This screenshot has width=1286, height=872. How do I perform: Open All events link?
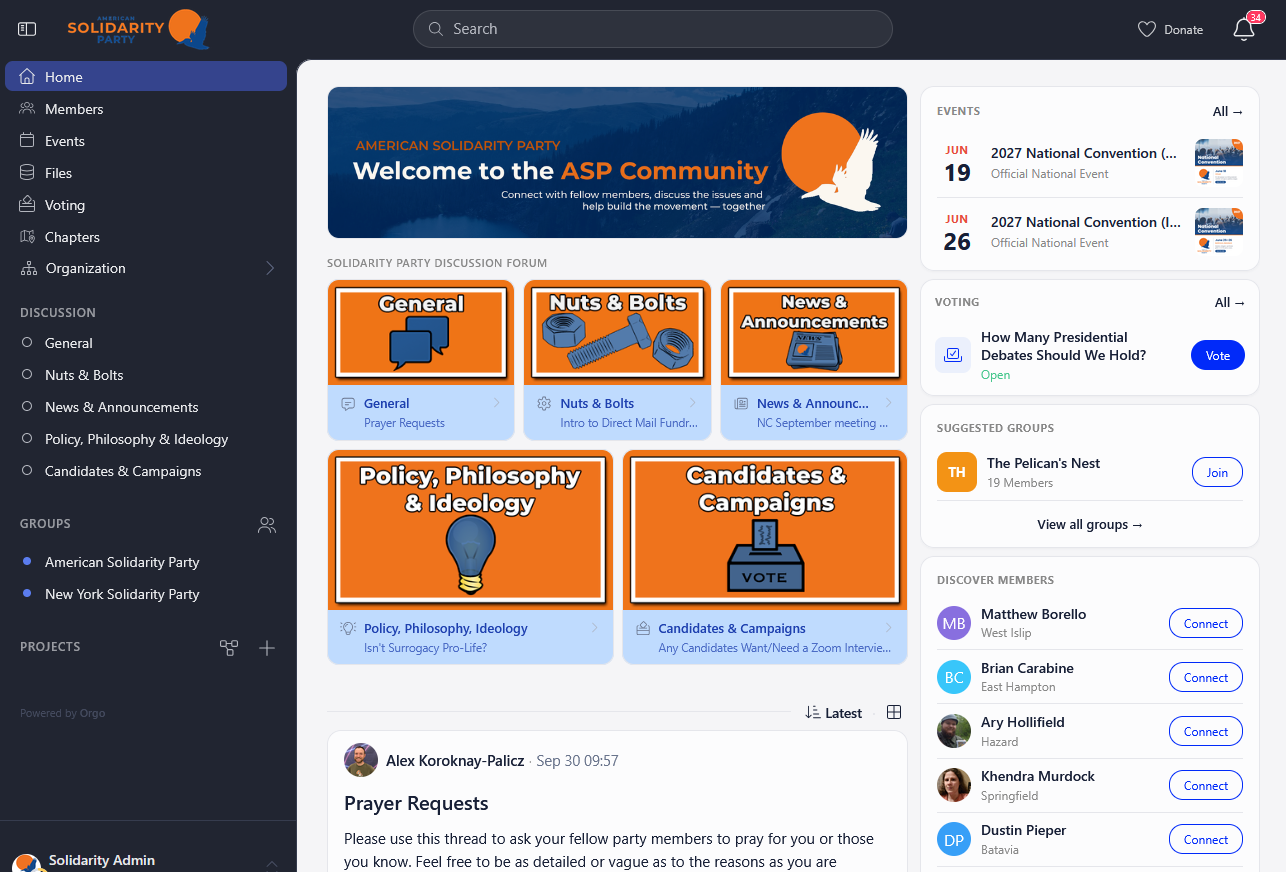click(x=1228, y=112)
